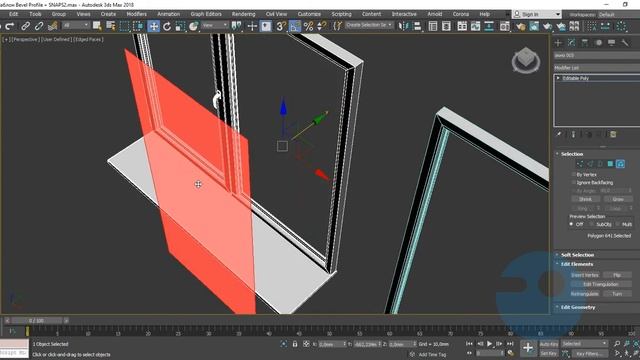The width and height of the screenshot is (640, 360).
Task: Activate the Select and Rotate tool
Action: pos(167,26)
